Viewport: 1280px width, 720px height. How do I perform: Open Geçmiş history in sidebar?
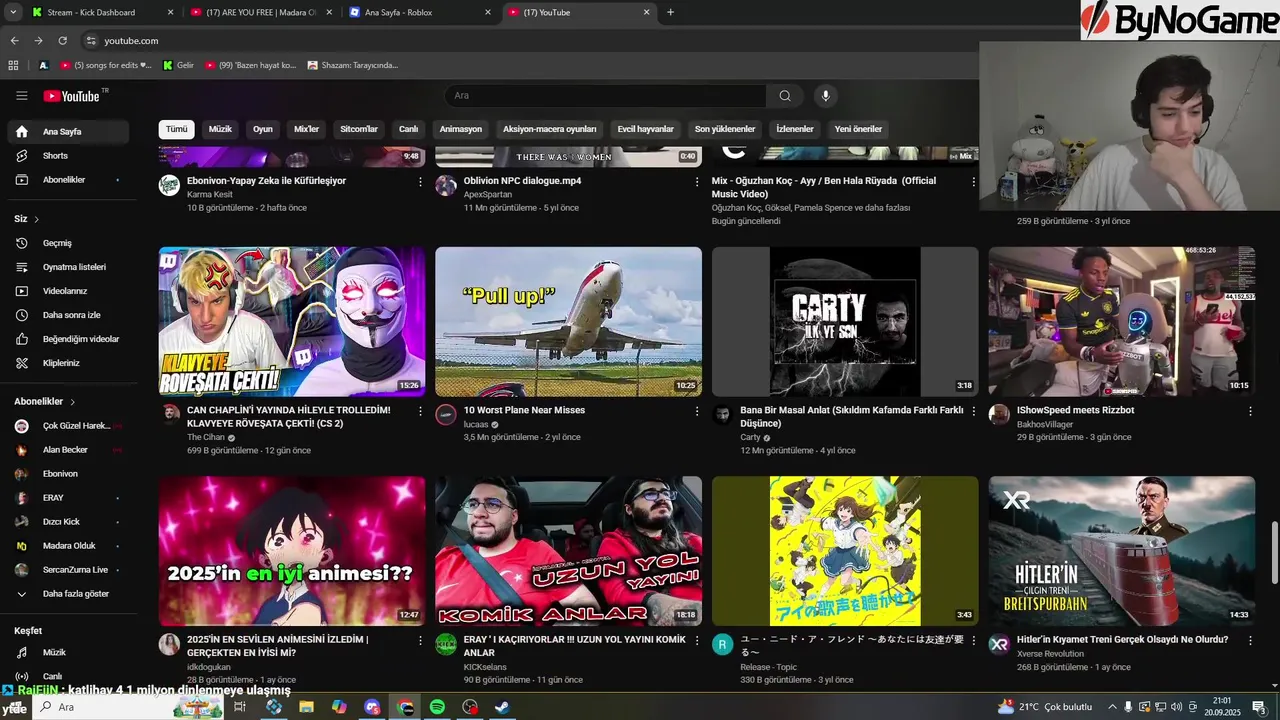pyautogui.click(x=68, y=243)
